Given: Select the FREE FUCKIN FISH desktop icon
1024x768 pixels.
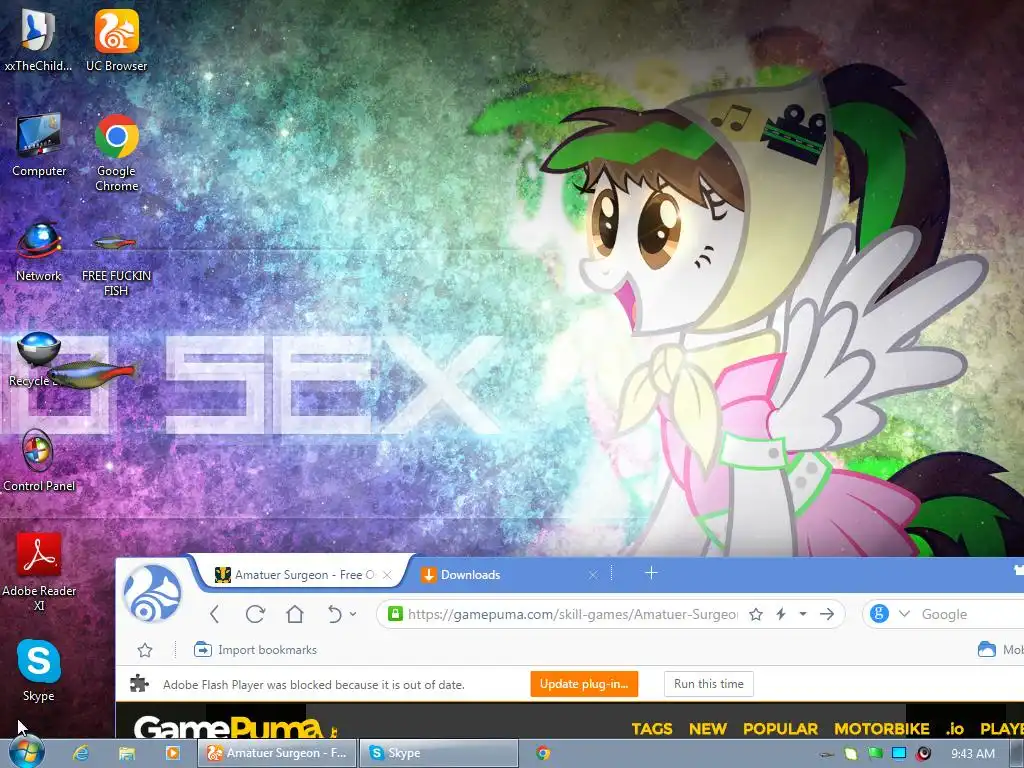Looking at the screenshot, I should click(x=116, y=264).
